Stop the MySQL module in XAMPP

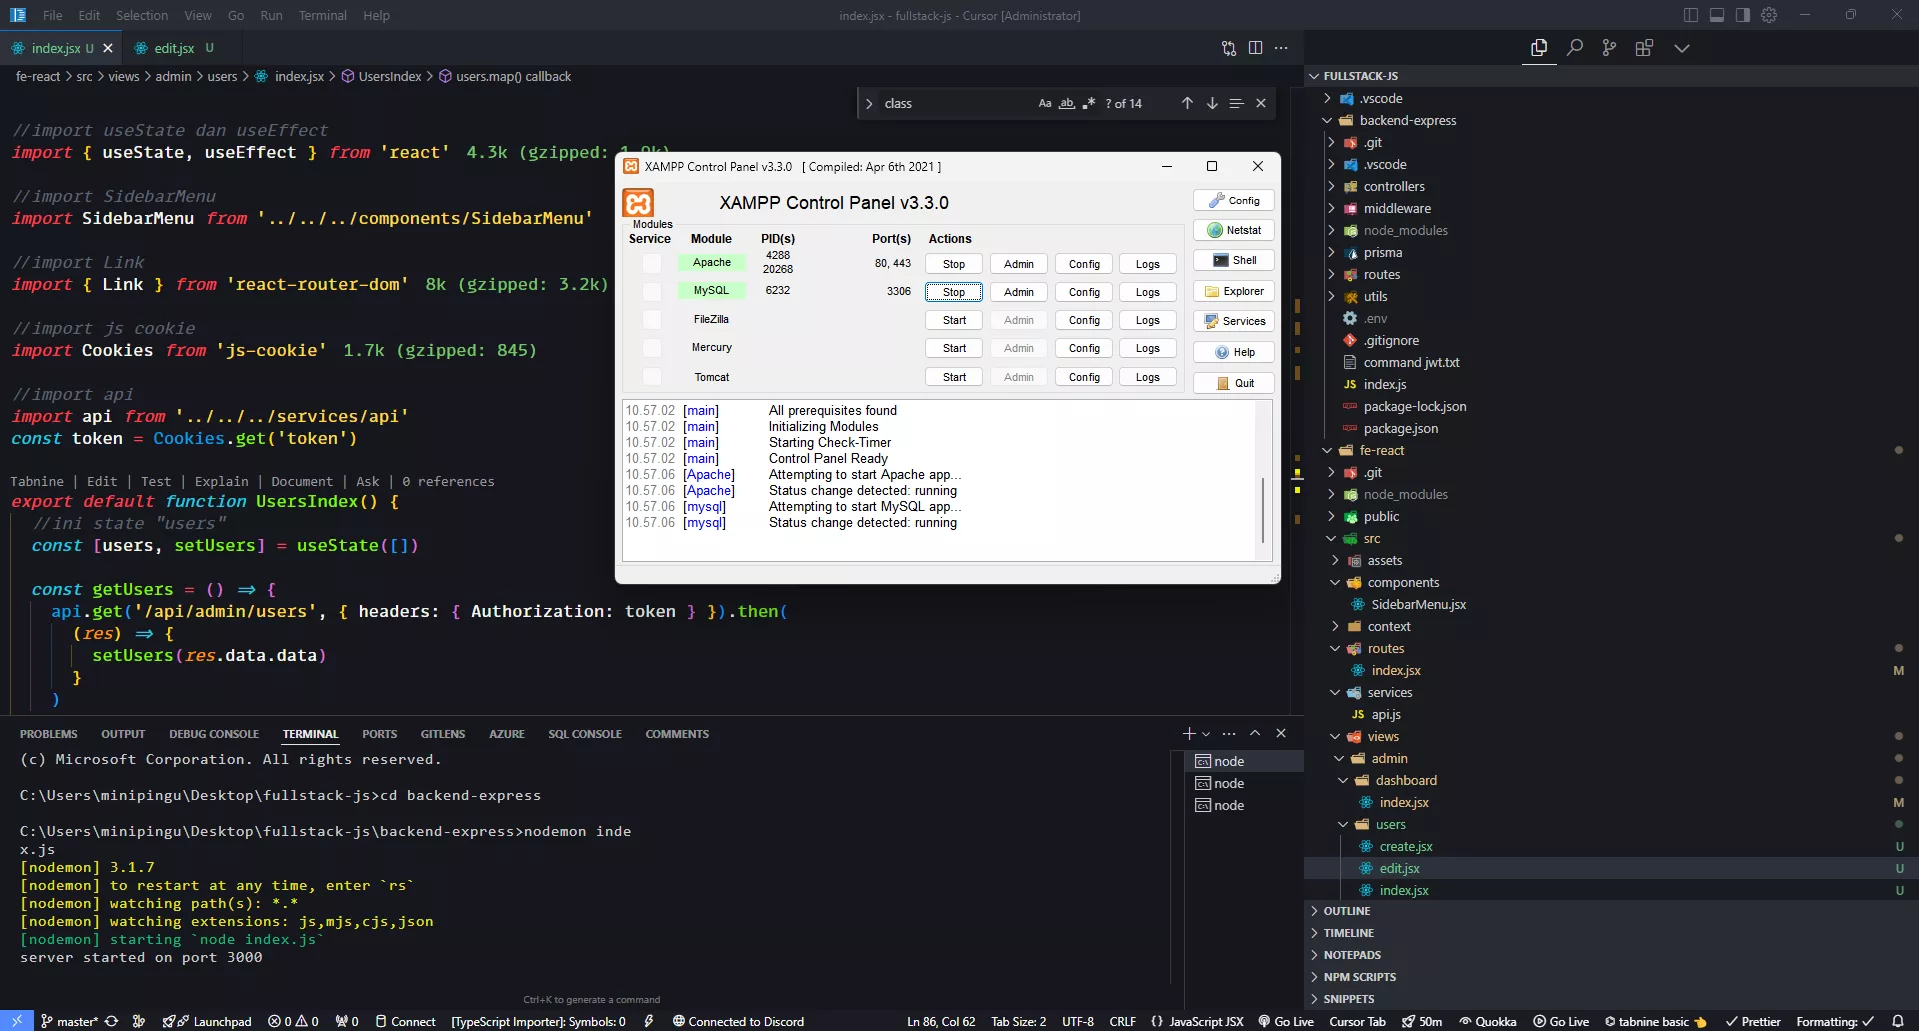[x=954, y=292]
